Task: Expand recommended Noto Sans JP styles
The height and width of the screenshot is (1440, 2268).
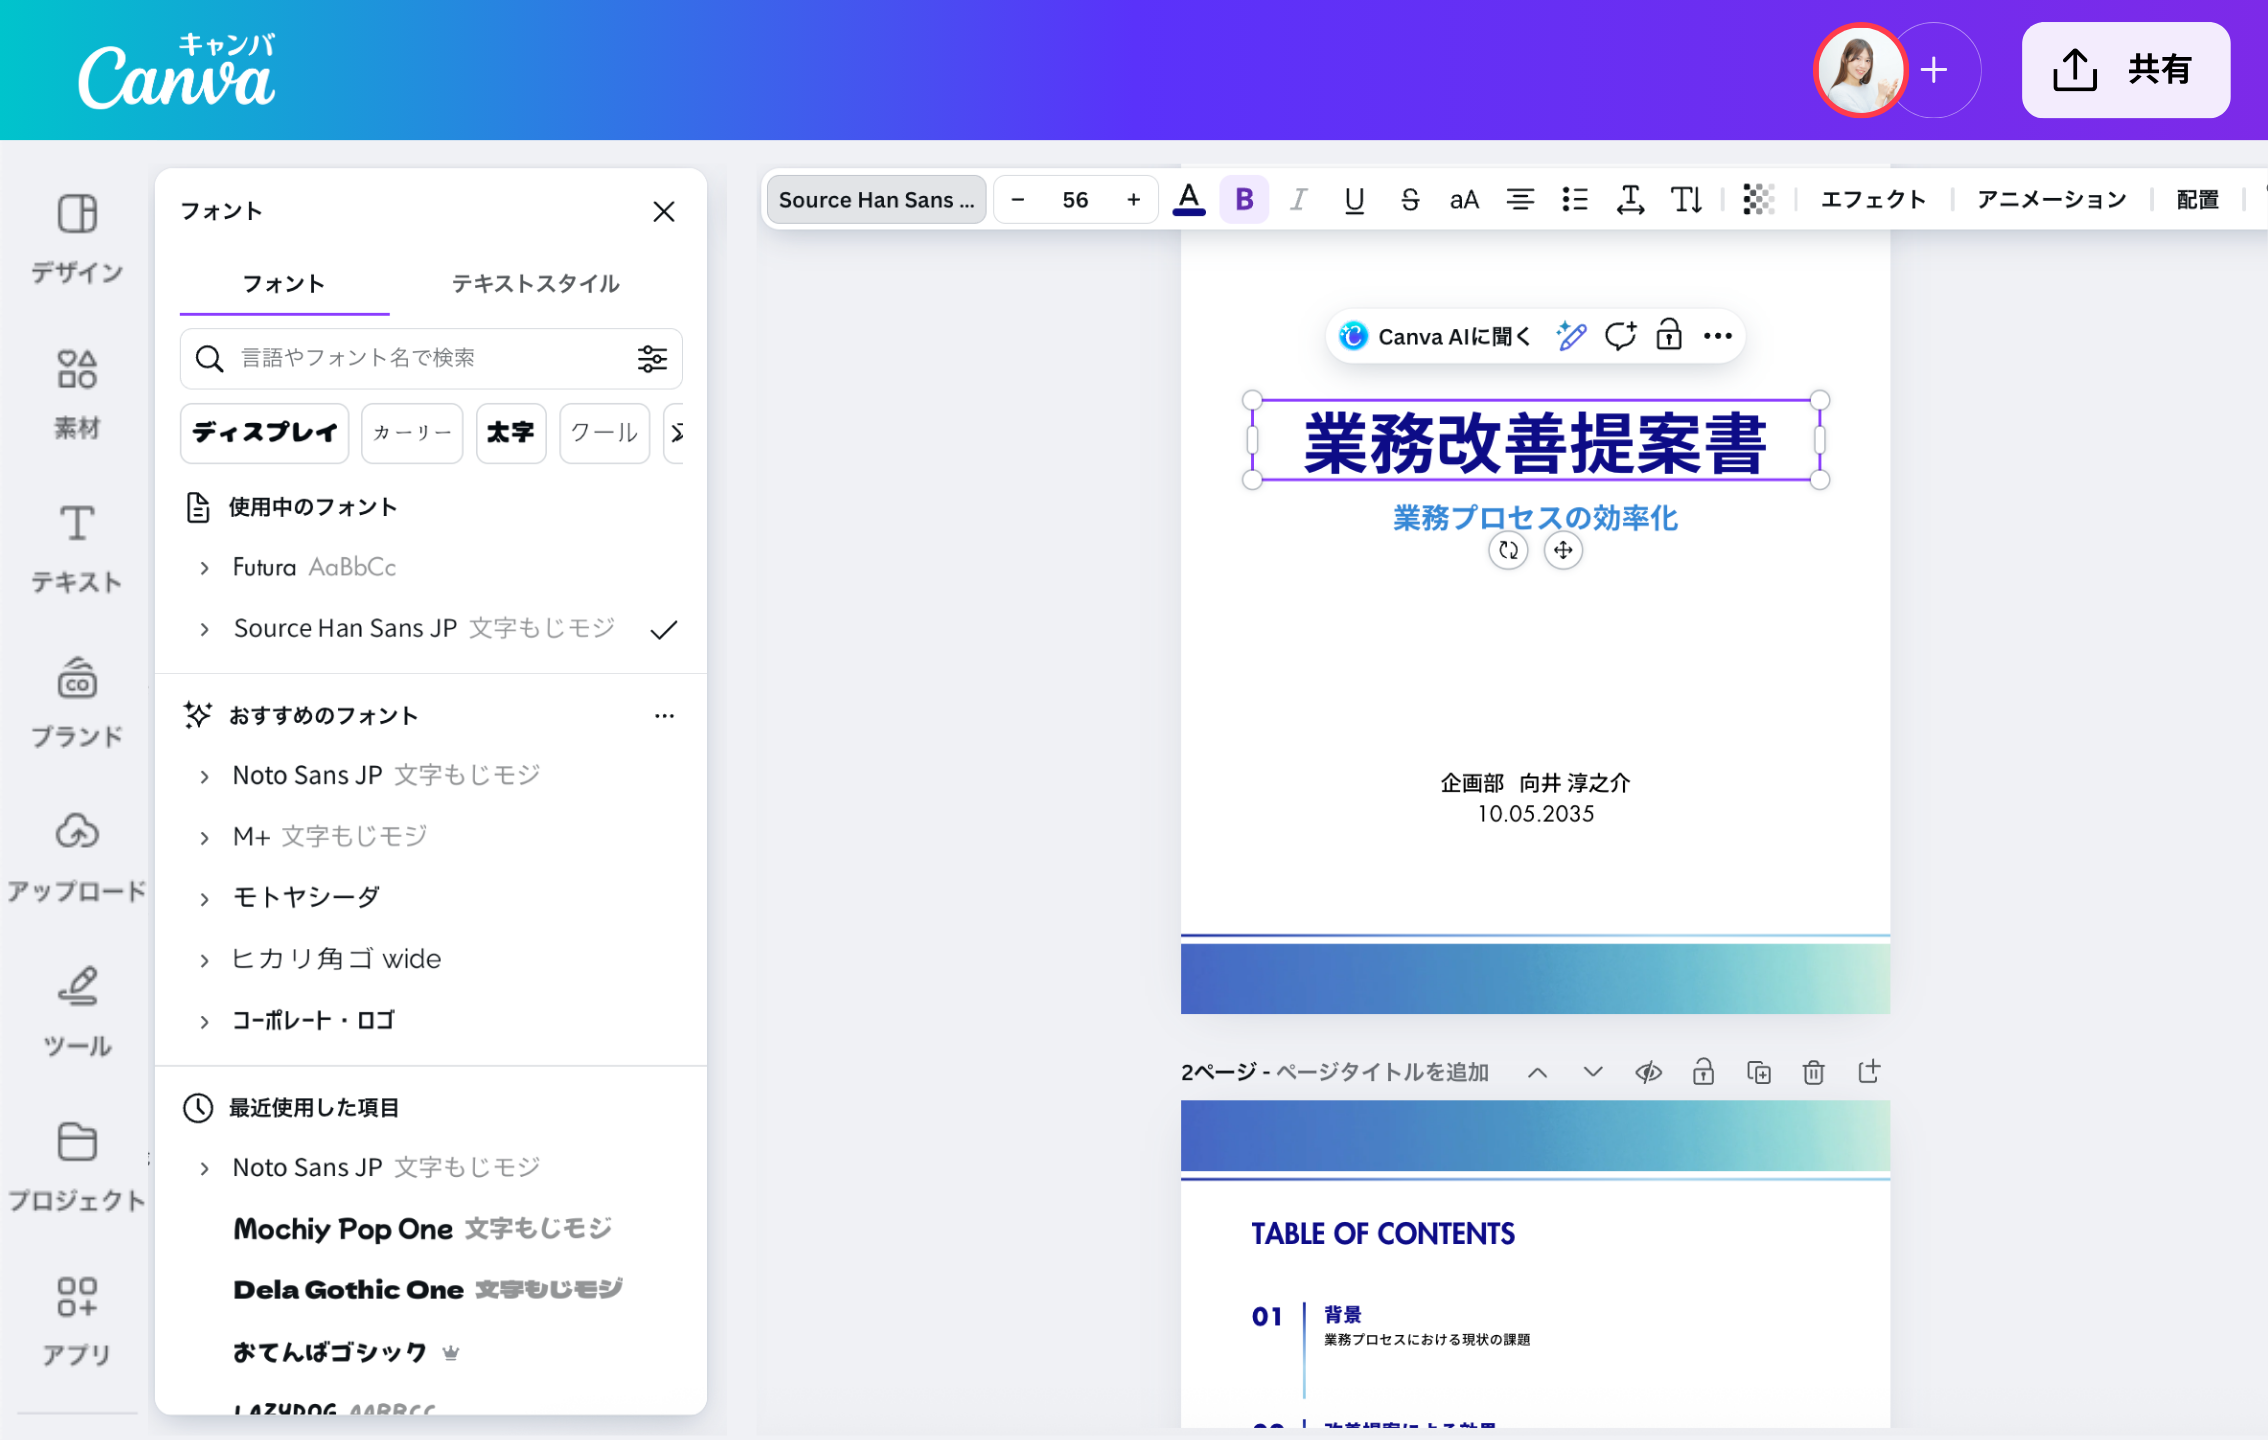Action: (x=204, y=776)
